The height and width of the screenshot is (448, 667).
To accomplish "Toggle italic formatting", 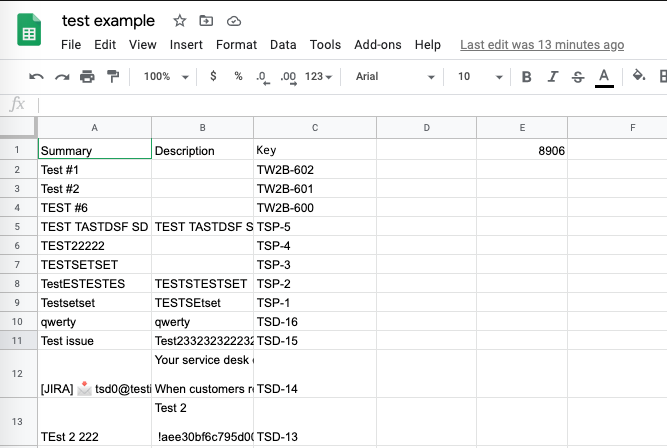I will point(553,77).
